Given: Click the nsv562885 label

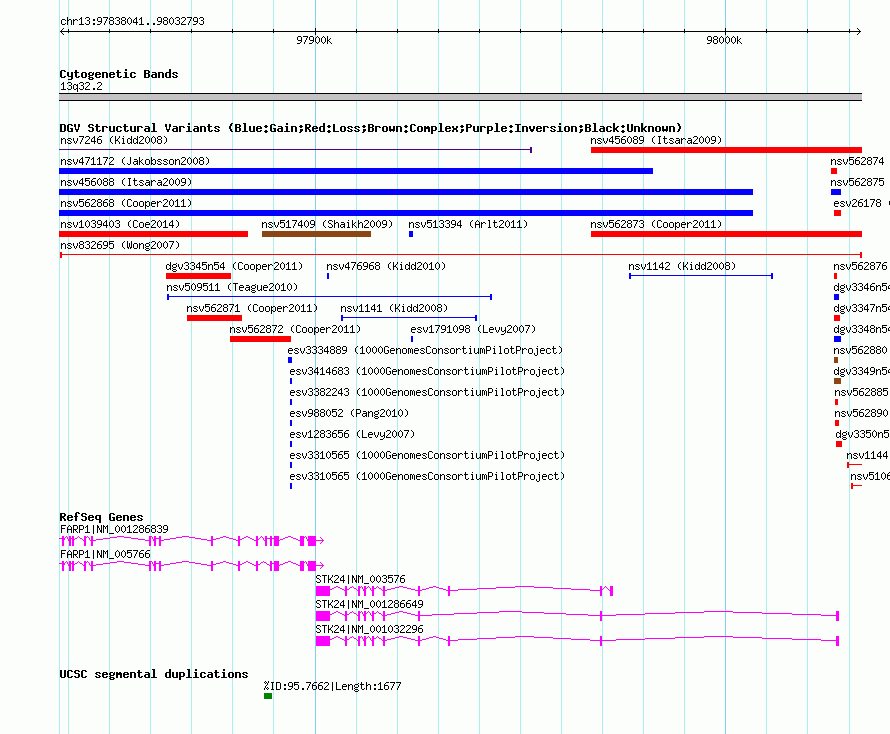Looking at the screenshot, I should (861, 392).
